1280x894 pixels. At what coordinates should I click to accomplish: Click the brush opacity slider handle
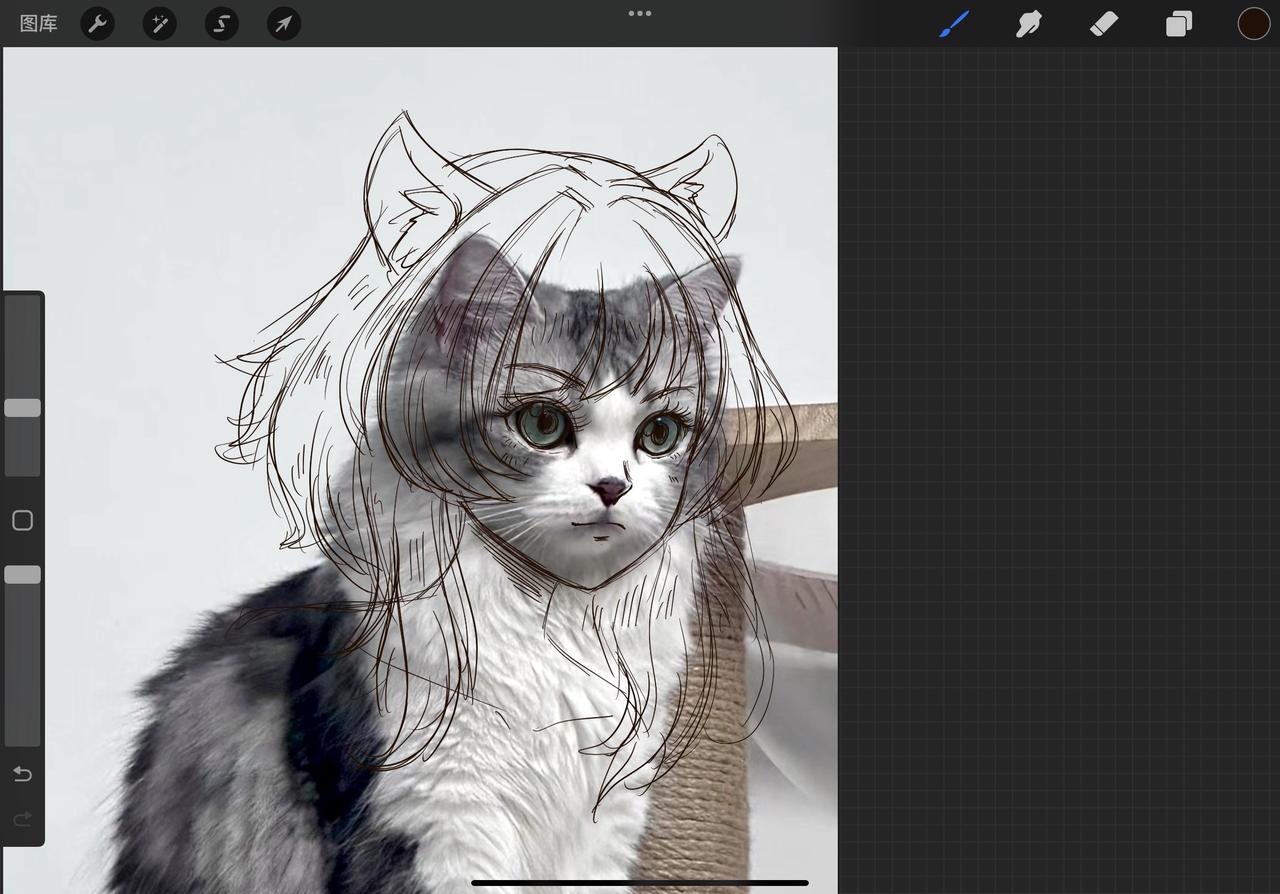22,575
